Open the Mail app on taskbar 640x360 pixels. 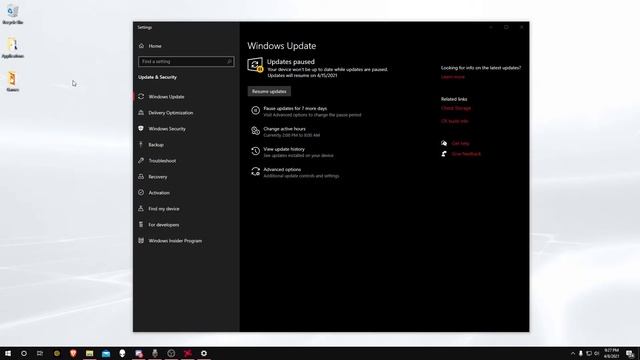[x=106, y=353]
